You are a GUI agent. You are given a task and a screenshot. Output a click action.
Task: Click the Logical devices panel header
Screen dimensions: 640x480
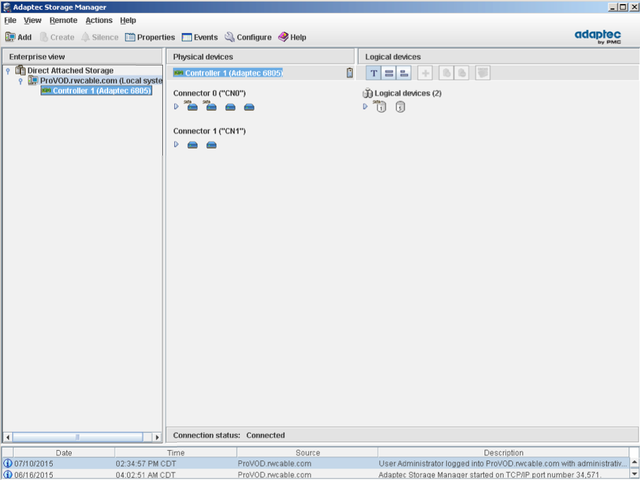[x=499, y=57]
